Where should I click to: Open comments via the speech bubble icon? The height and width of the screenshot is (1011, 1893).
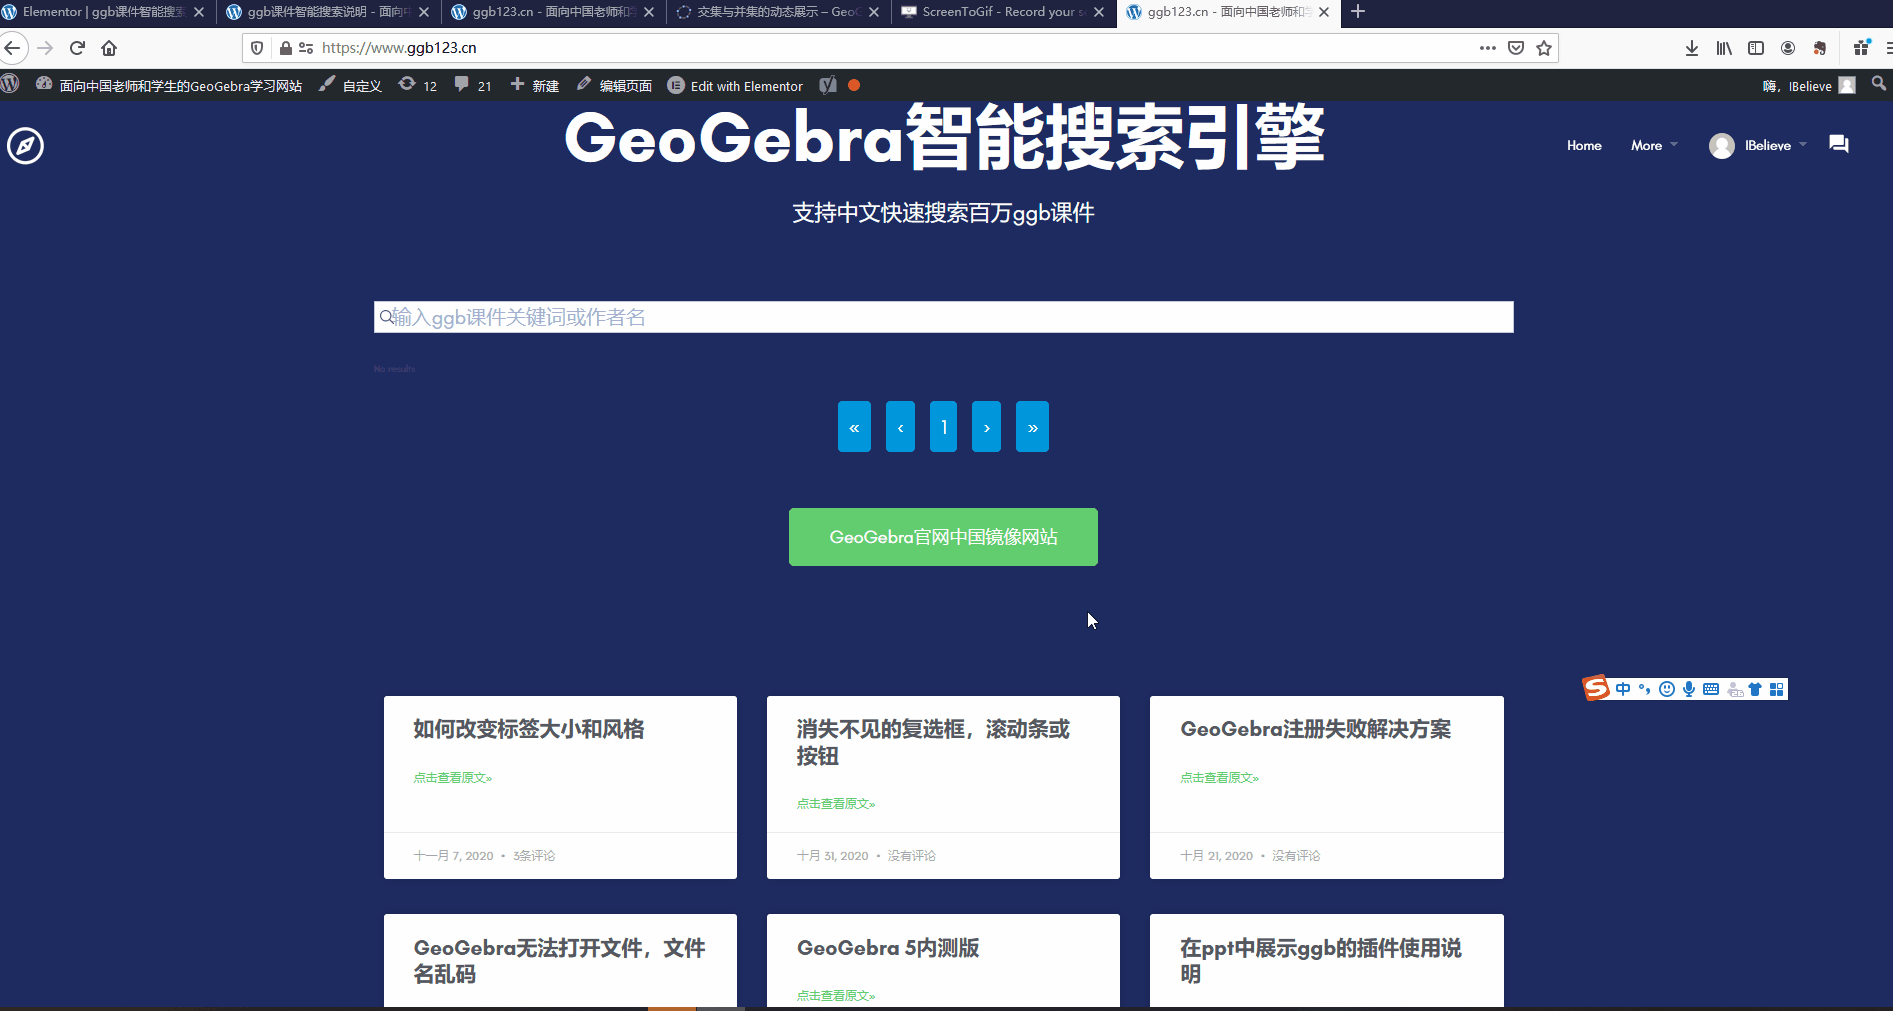[x=461, y=85]
